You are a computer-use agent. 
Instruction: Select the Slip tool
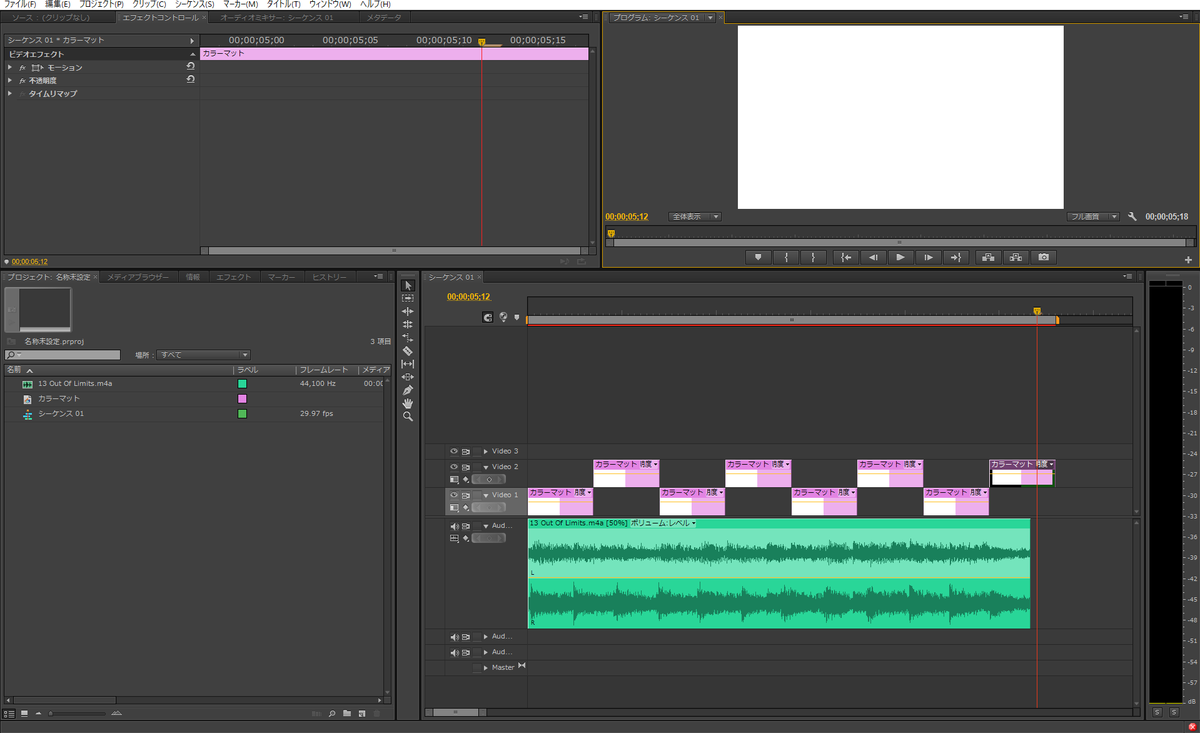coord(408,364)
